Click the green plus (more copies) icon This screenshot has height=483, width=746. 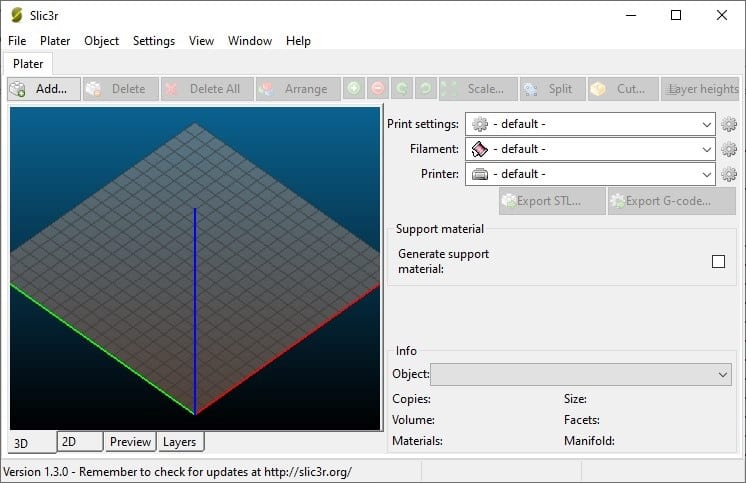(354, 89)
